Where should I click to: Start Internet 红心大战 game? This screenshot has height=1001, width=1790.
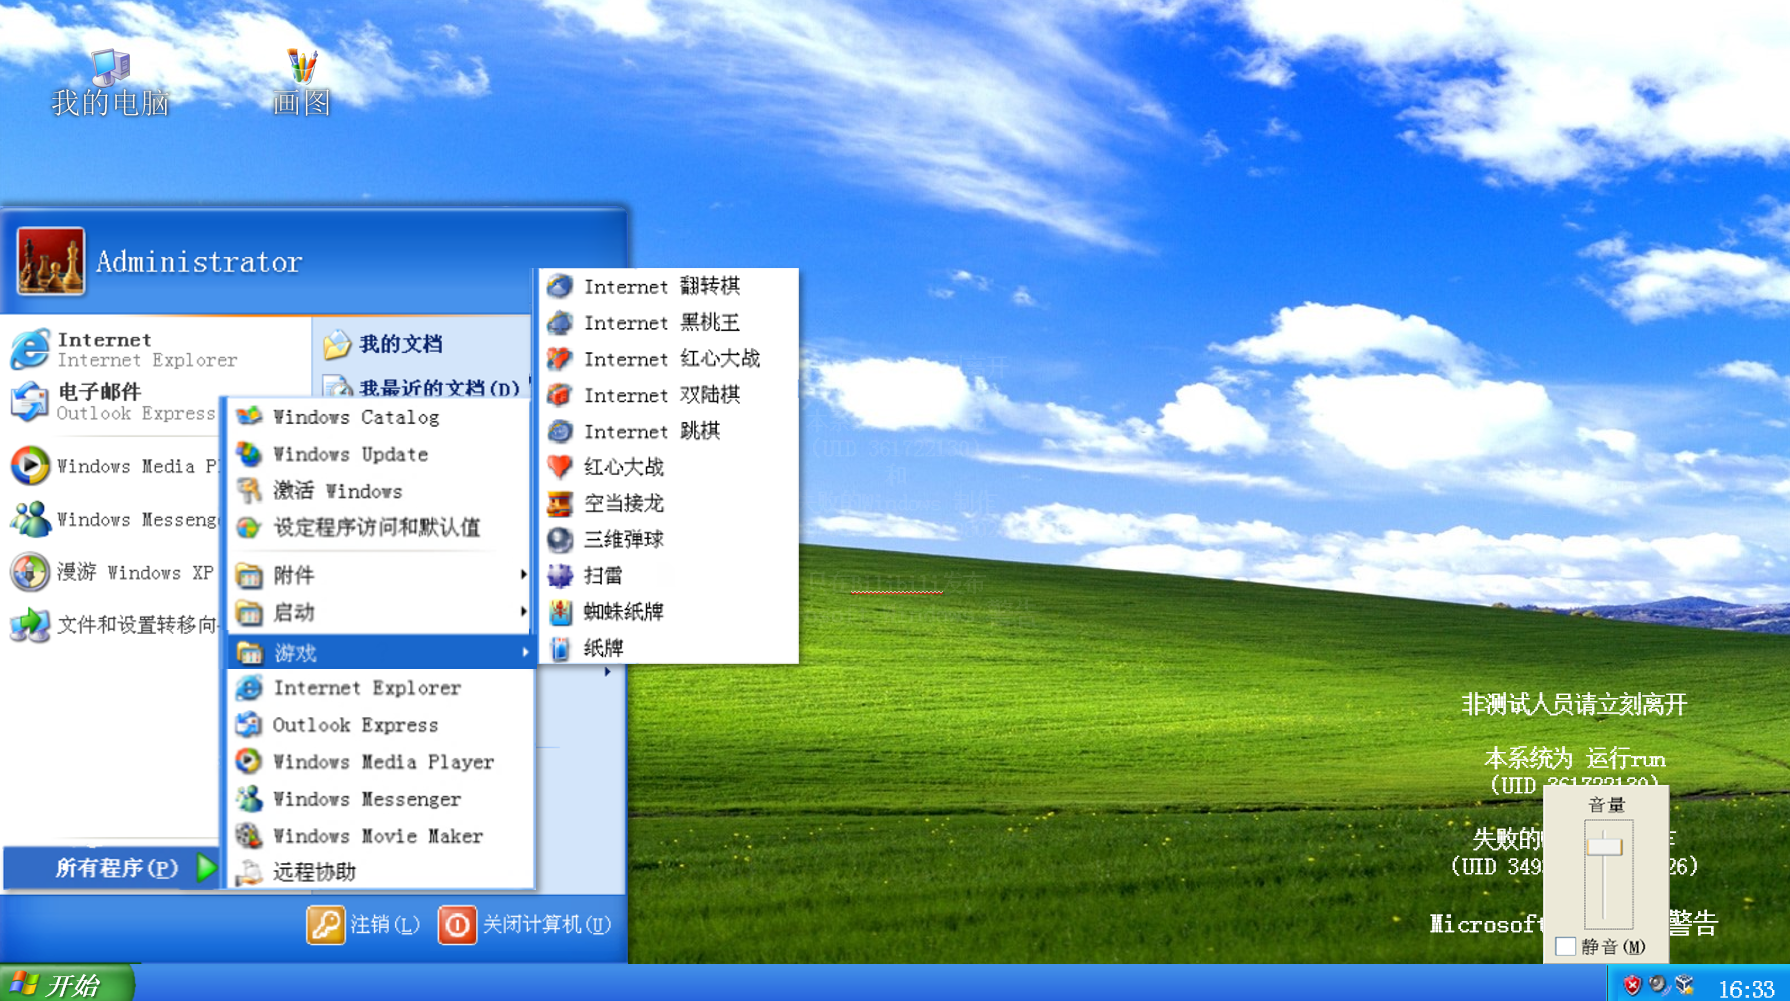[x=668, y=359]
